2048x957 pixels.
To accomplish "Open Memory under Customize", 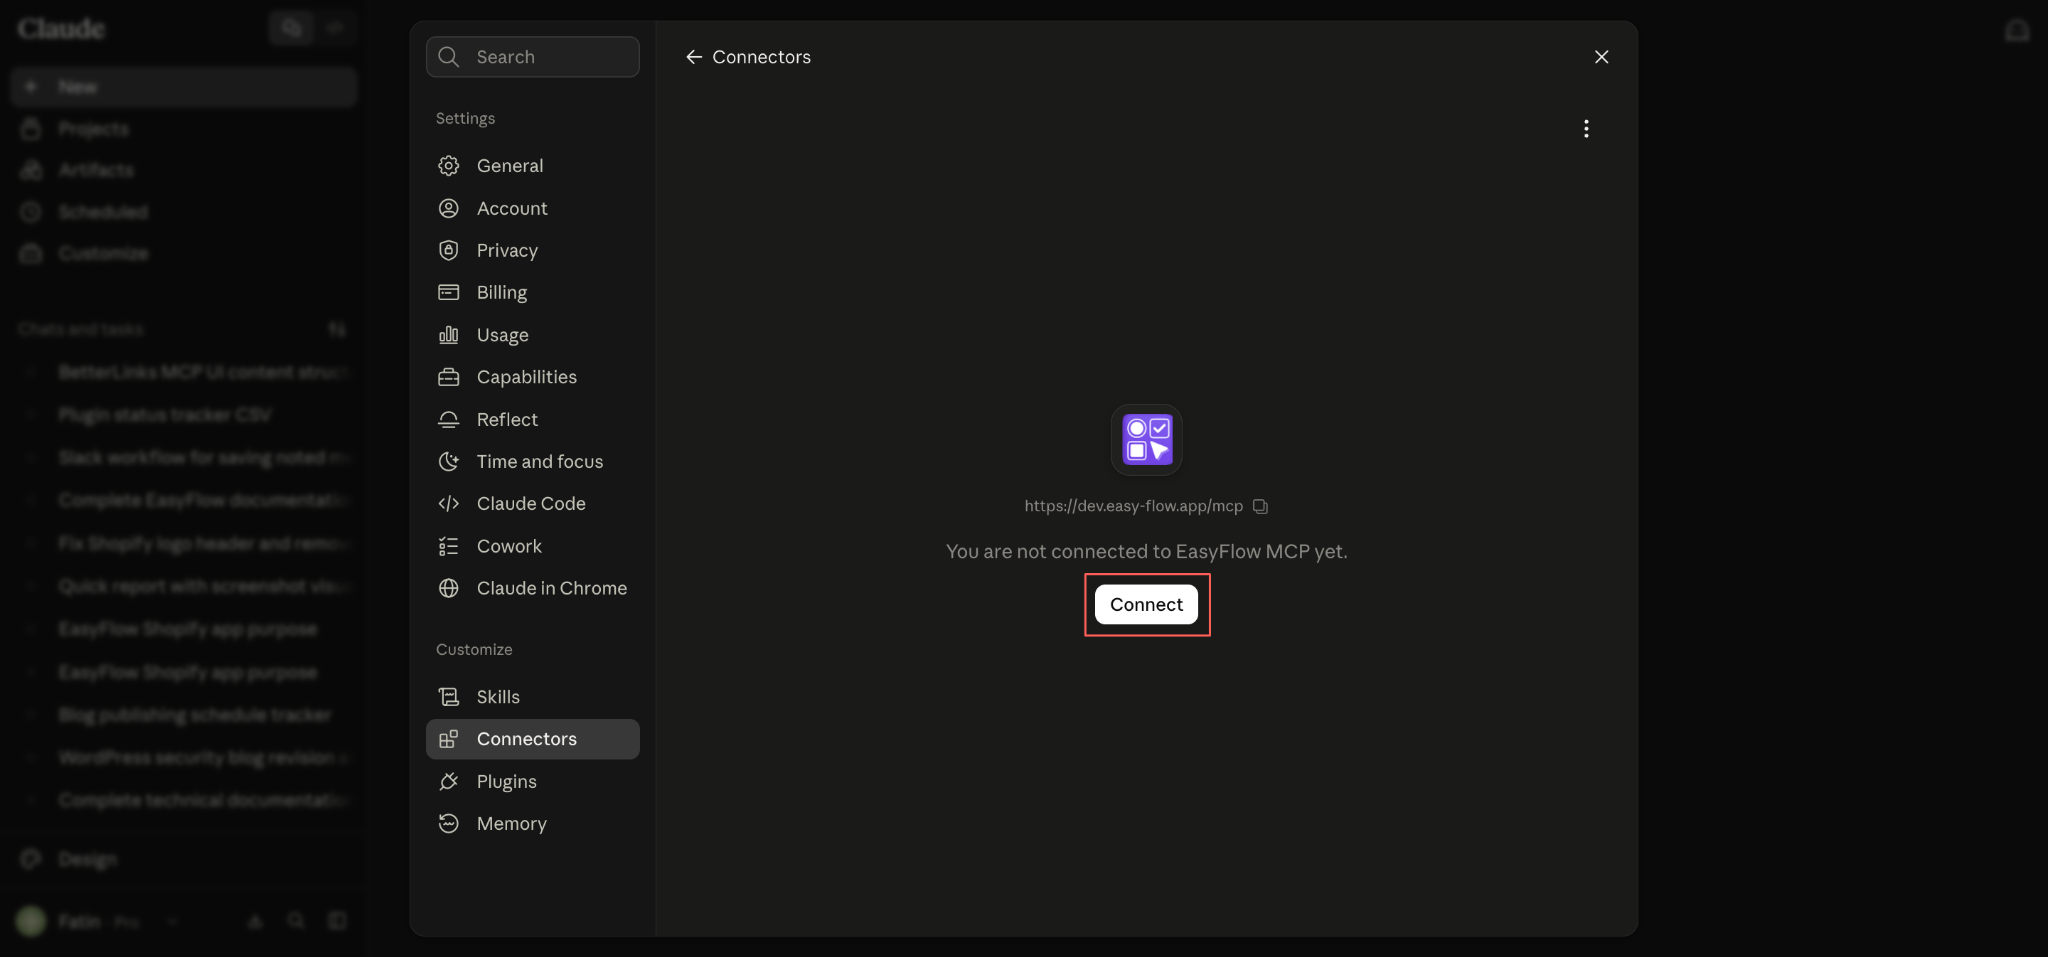I will [533, 823].
